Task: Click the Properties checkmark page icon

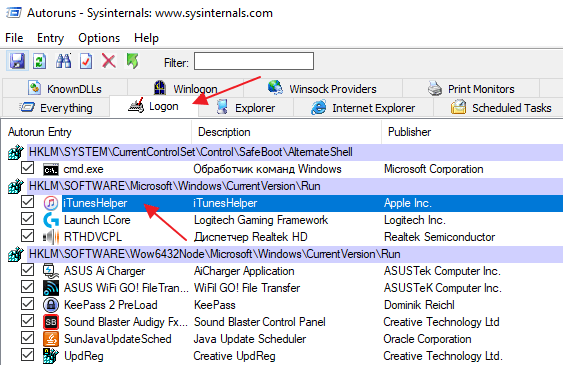Action: pyautogui.click(x=86, y=61)
